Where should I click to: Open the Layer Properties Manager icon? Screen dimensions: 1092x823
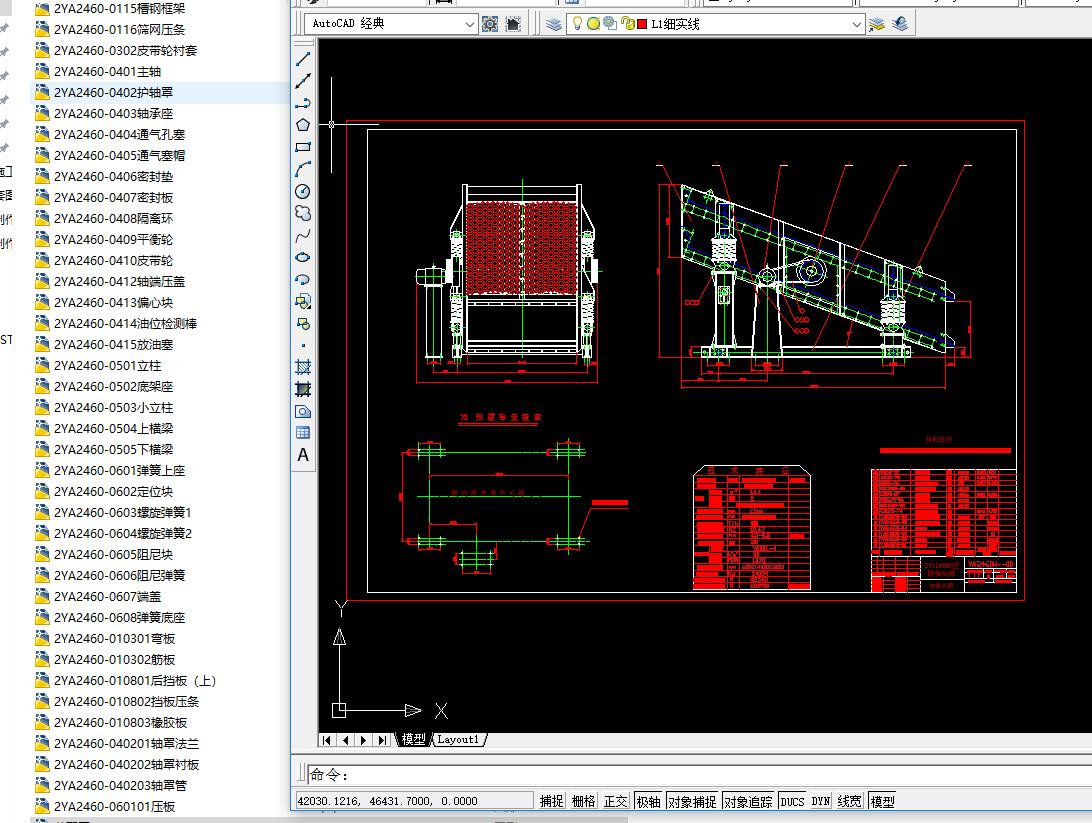coord(555,24)
